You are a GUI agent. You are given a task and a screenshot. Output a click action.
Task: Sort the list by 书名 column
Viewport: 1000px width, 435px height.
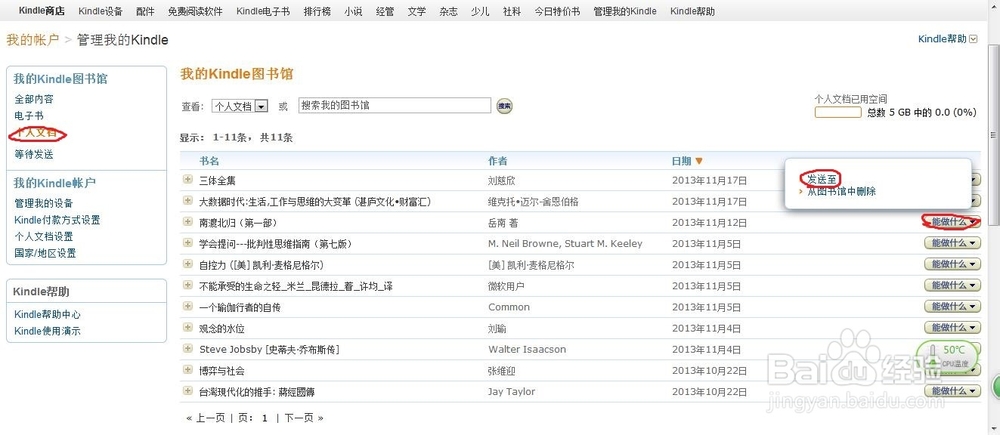[209, 161]
